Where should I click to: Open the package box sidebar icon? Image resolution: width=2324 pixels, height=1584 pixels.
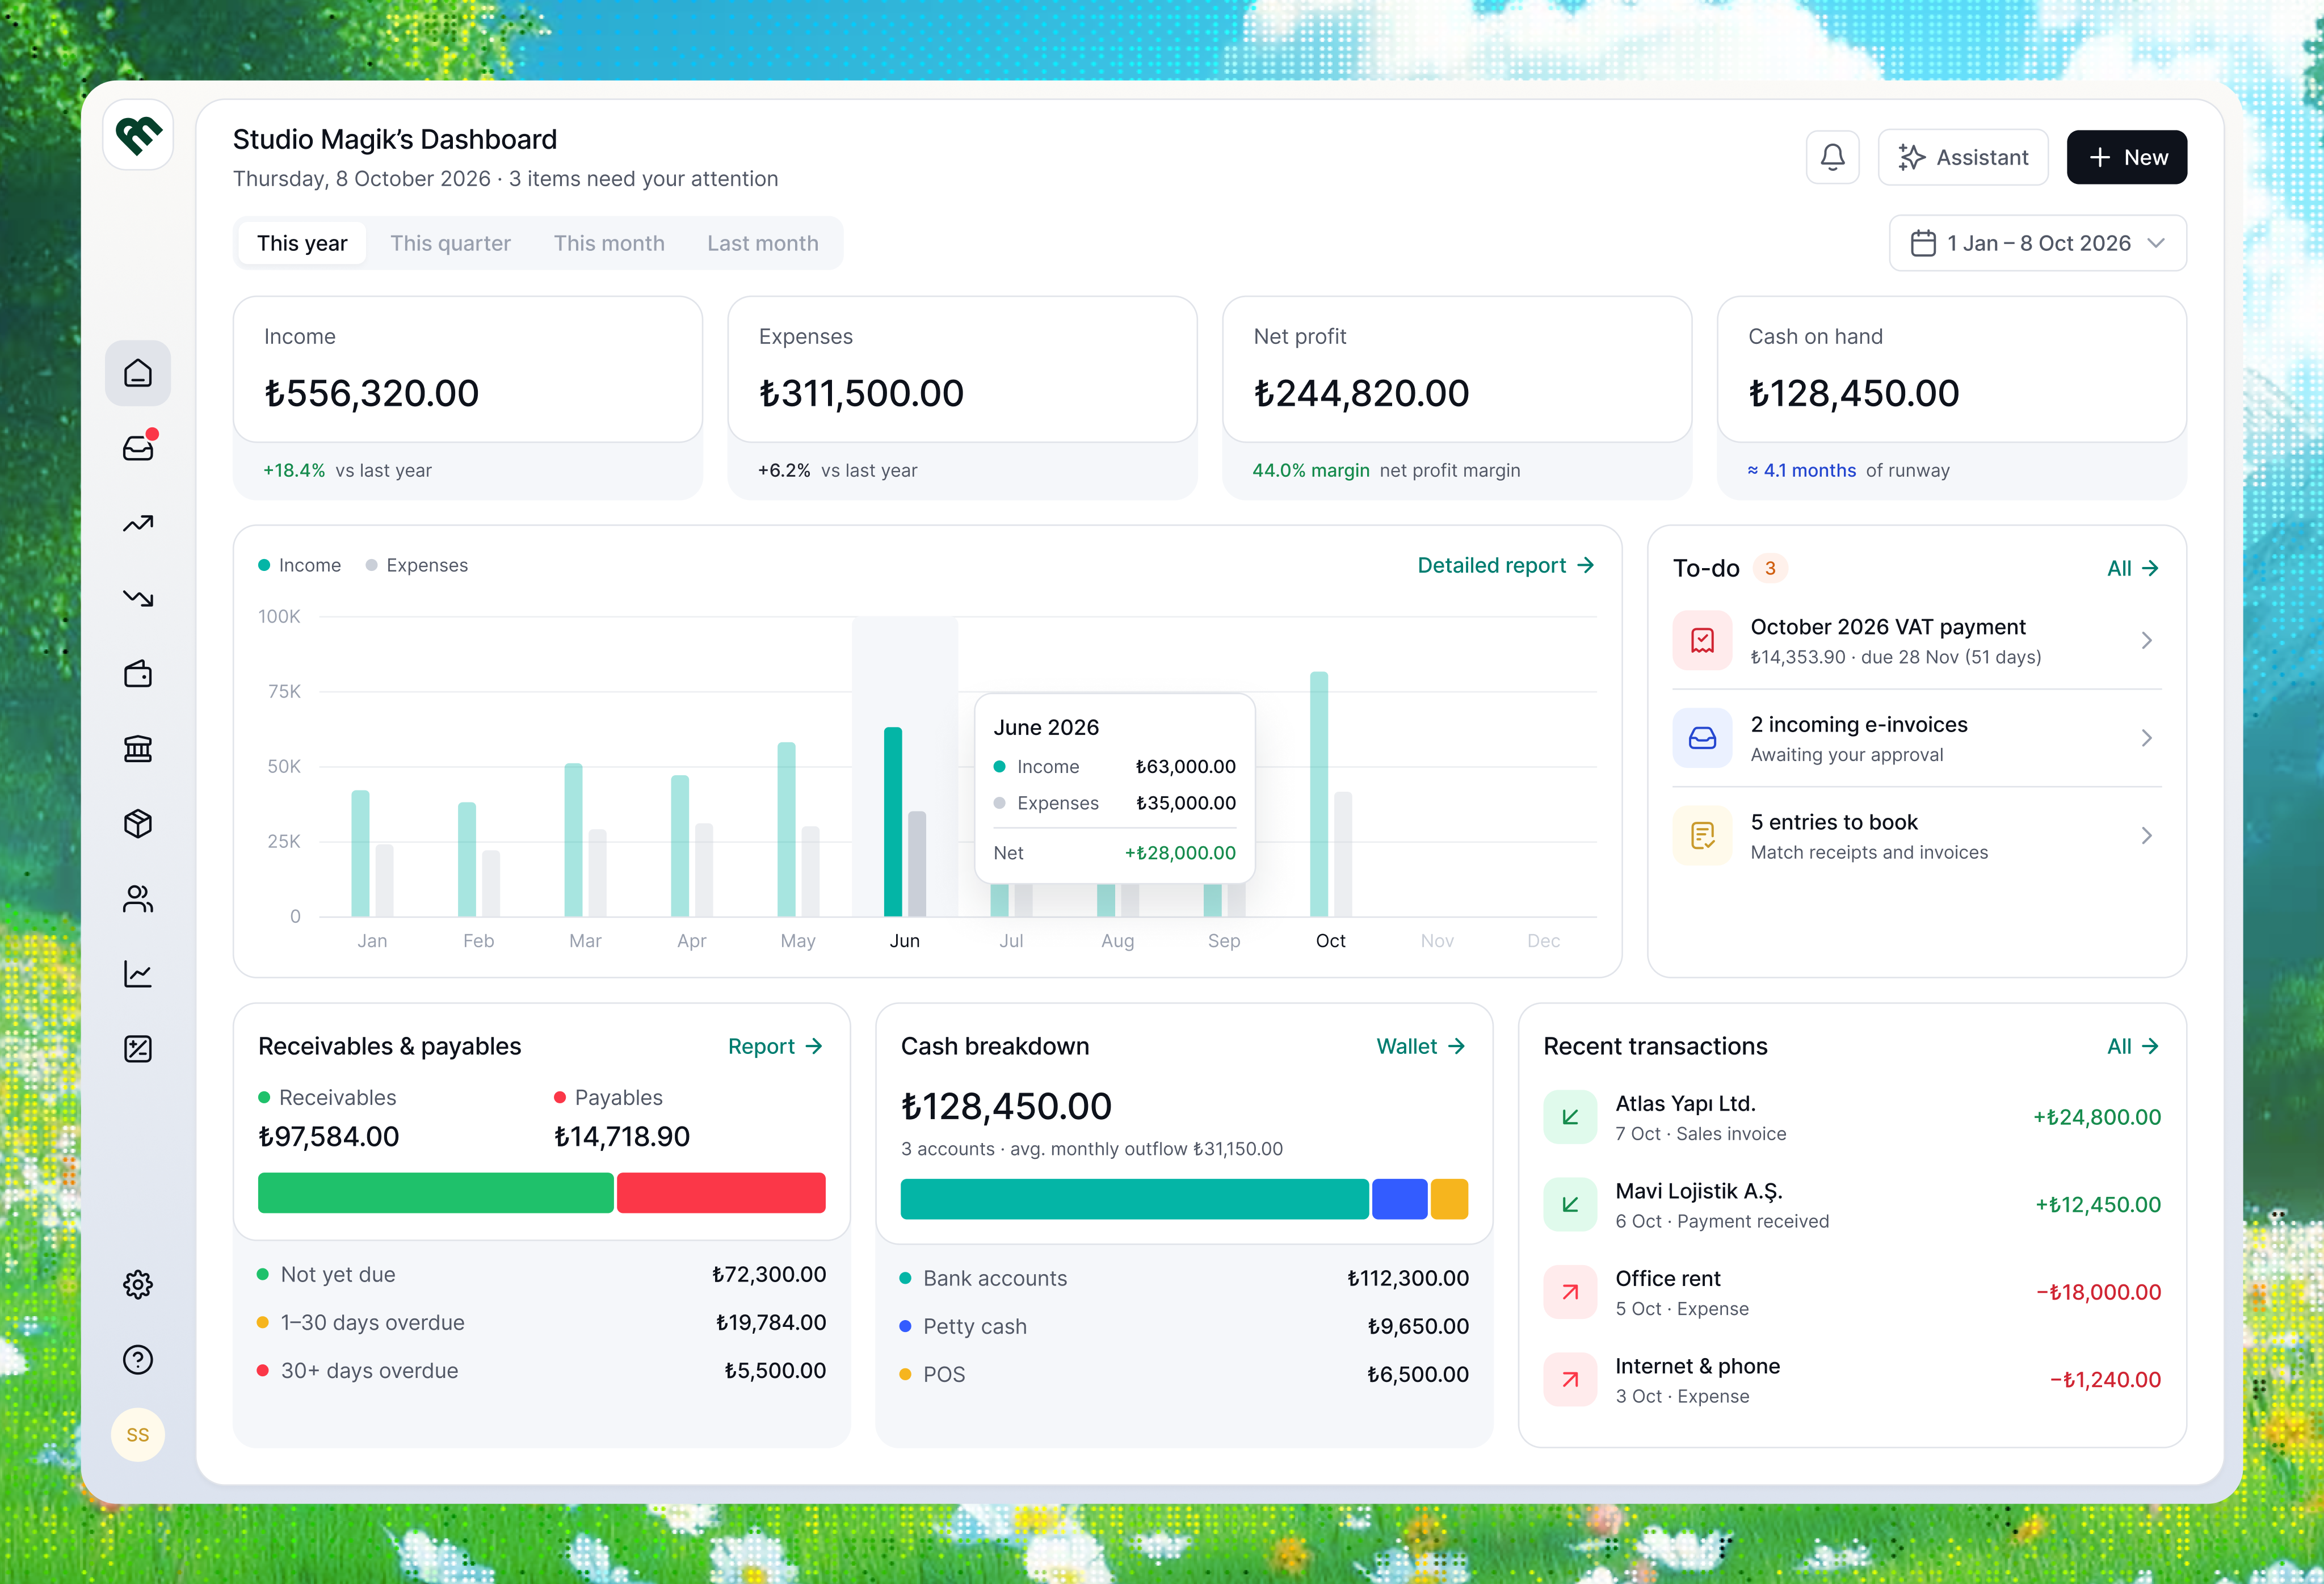(138, 824)
